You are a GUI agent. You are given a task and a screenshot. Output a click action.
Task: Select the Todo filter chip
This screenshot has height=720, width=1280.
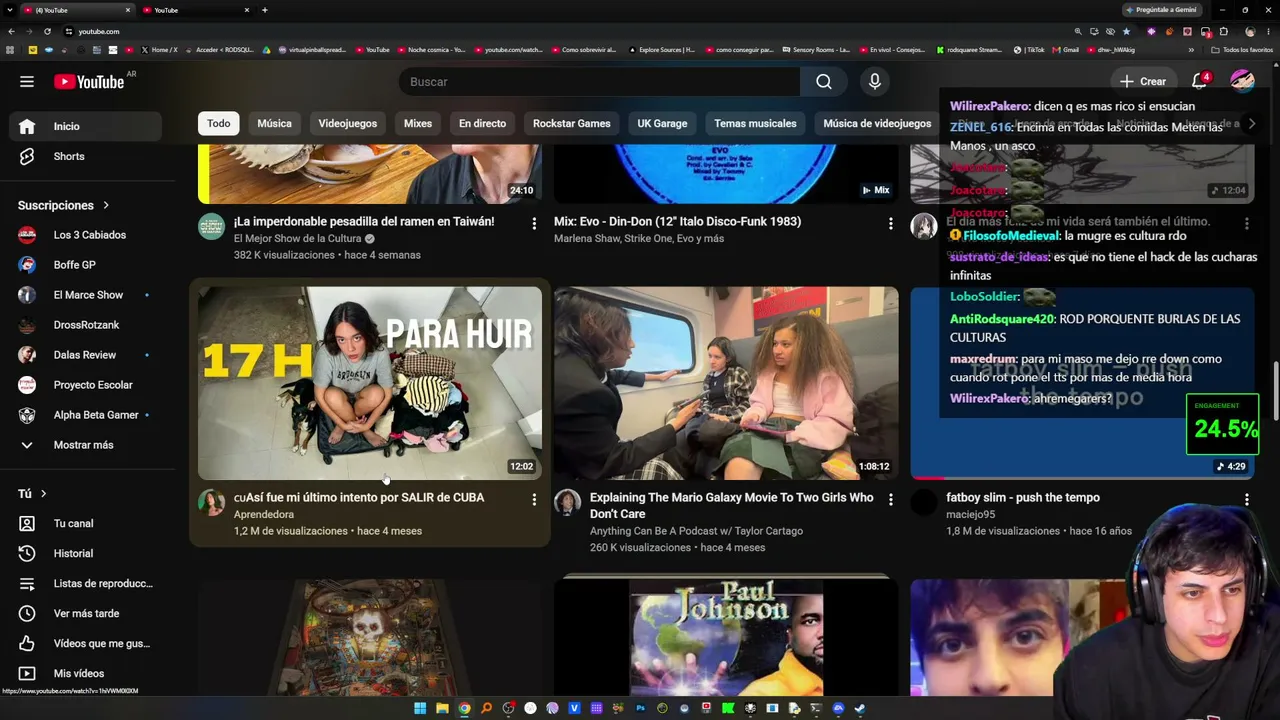[x=219, y=124]
